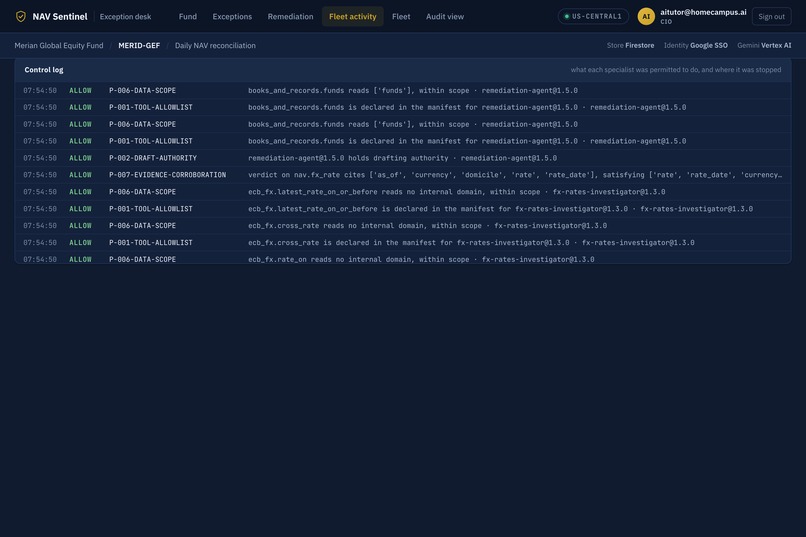Click Daily NAV reconciliation breadcrumb

215,46
